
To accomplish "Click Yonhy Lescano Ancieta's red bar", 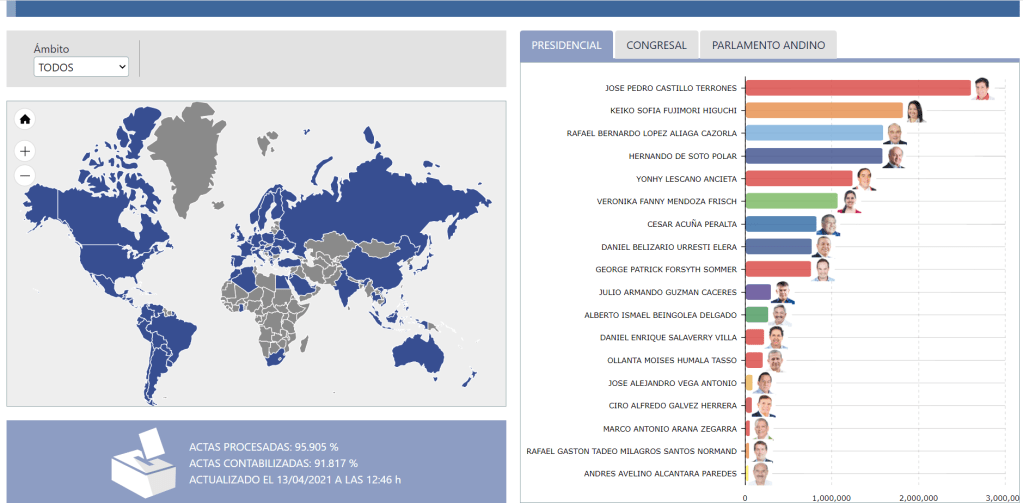I will click(x=798, y=179).
